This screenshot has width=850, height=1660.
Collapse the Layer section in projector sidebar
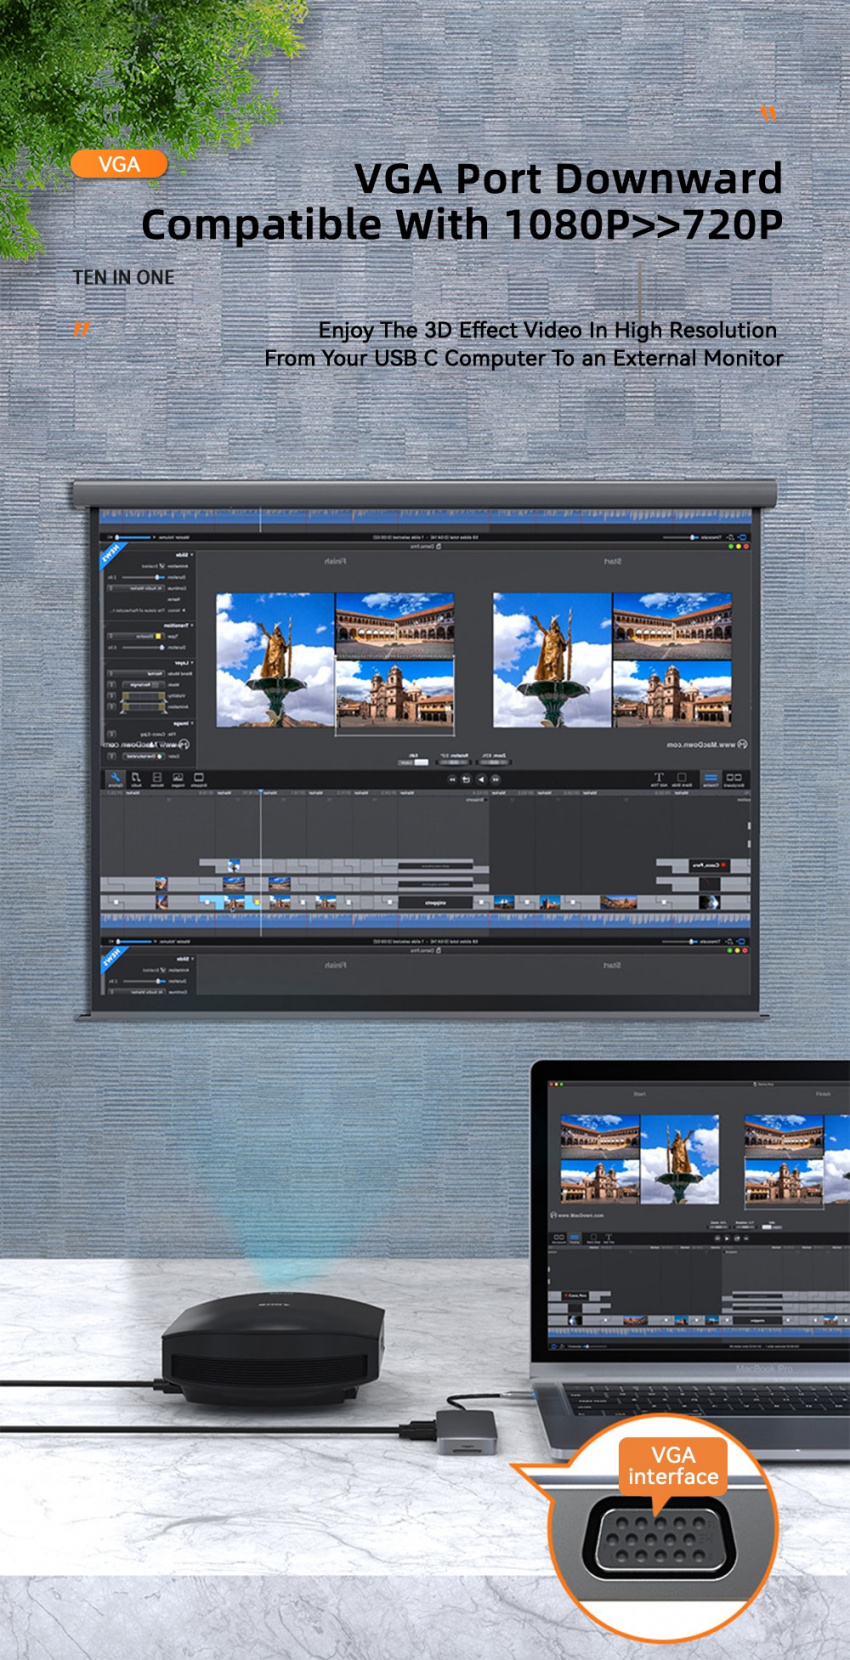tap(192, 663)
